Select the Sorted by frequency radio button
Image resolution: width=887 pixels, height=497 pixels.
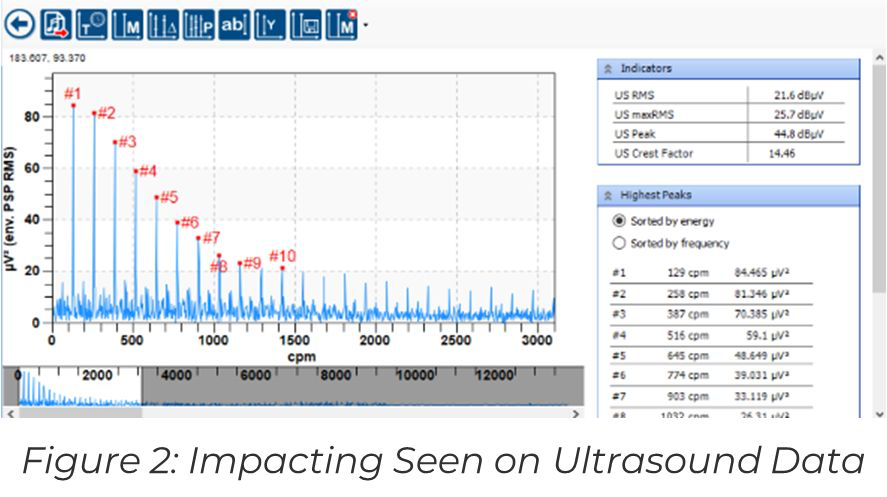click(x=619, y=243)
